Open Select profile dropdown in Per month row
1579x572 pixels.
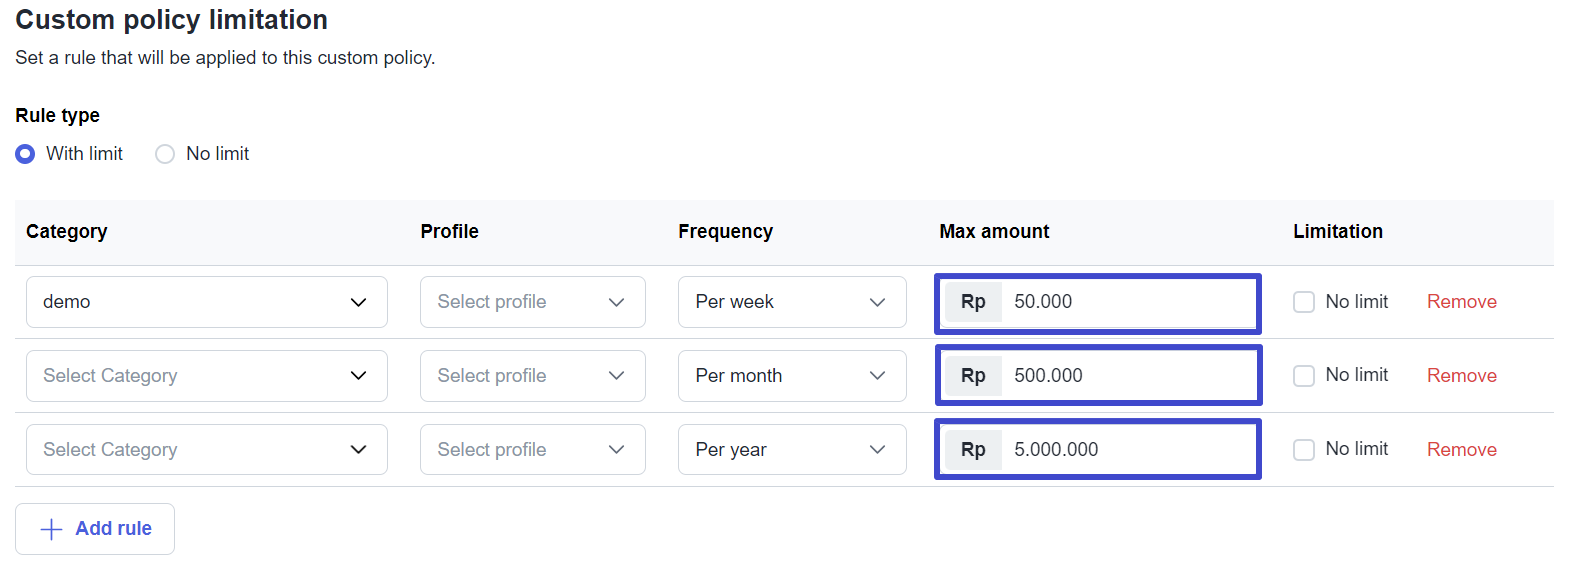532,376
